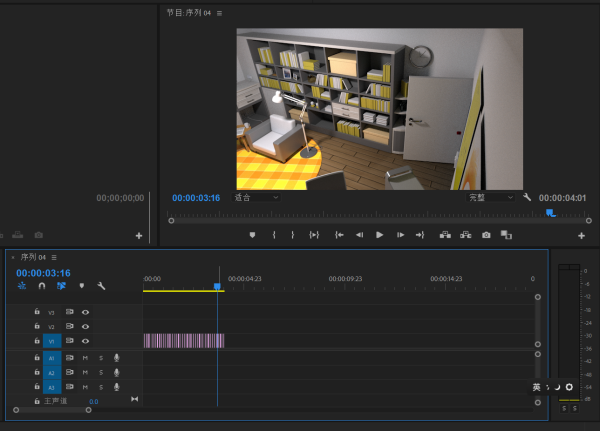Viewport: 600px width, 431px height.
Task: Toggle sync lock on V2 track
Action: tap(69, 326)
